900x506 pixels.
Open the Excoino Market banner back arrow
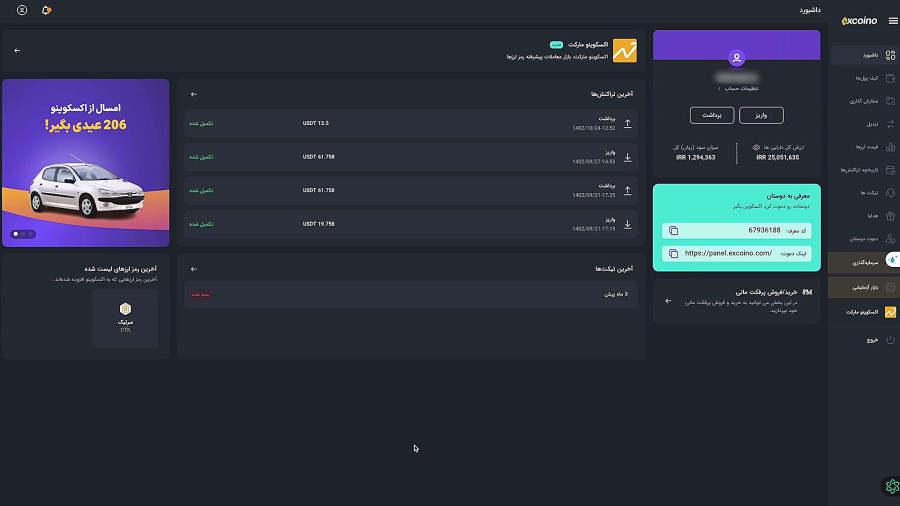tap(17, 50)
